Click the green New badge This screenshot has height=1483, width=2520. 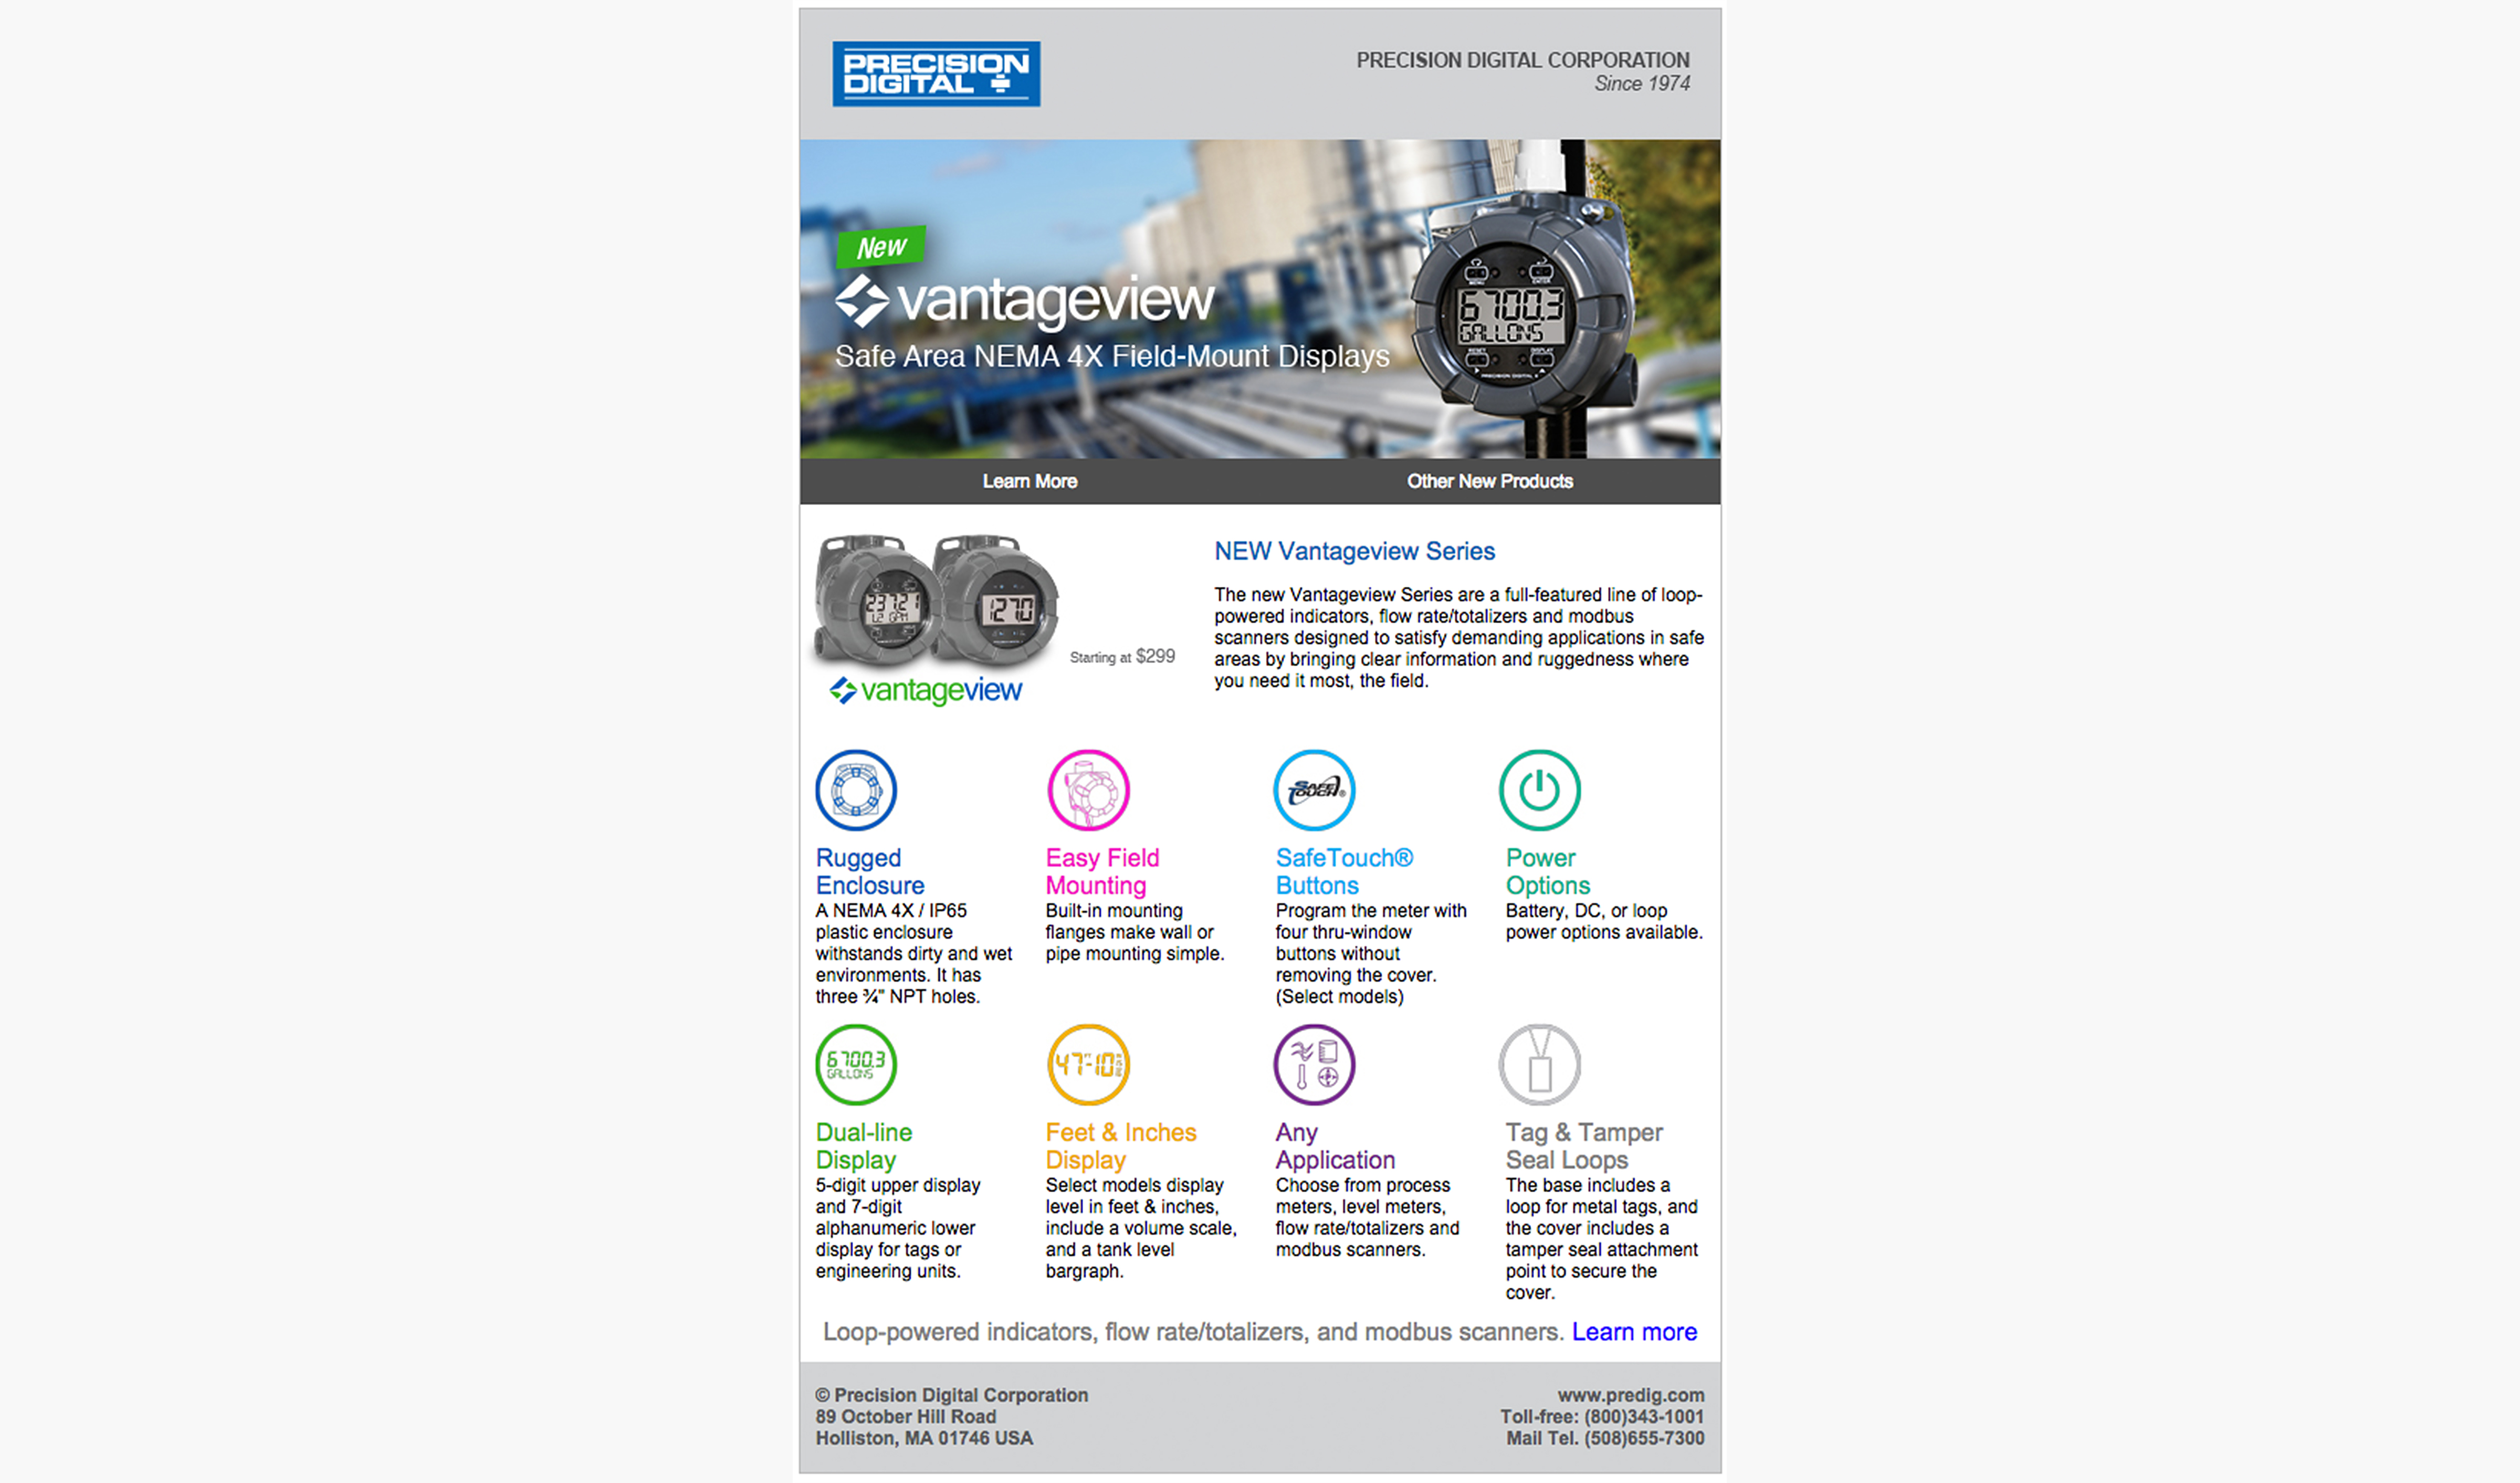click(x=881, y=247)
